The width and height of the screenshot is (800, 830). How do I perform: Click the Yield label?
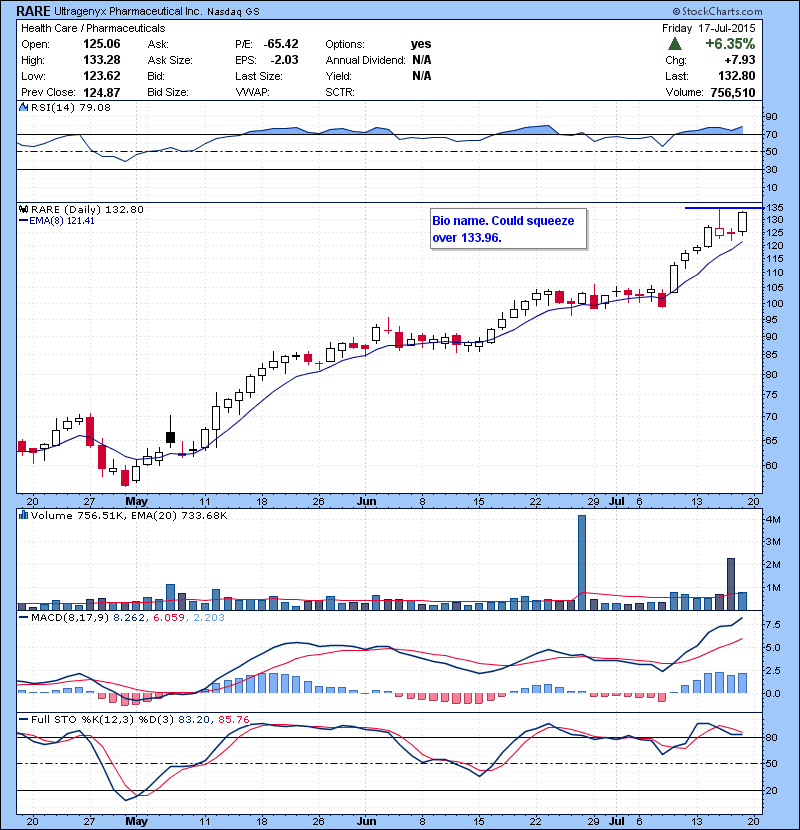click(338, 76)
